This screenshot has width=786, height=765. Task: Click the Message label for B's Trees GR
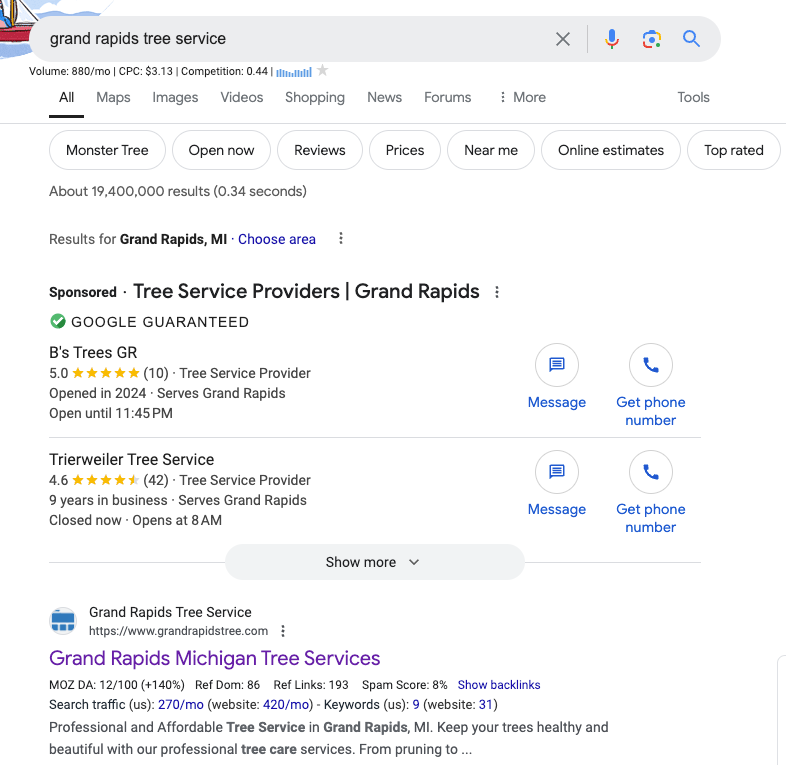557,402
